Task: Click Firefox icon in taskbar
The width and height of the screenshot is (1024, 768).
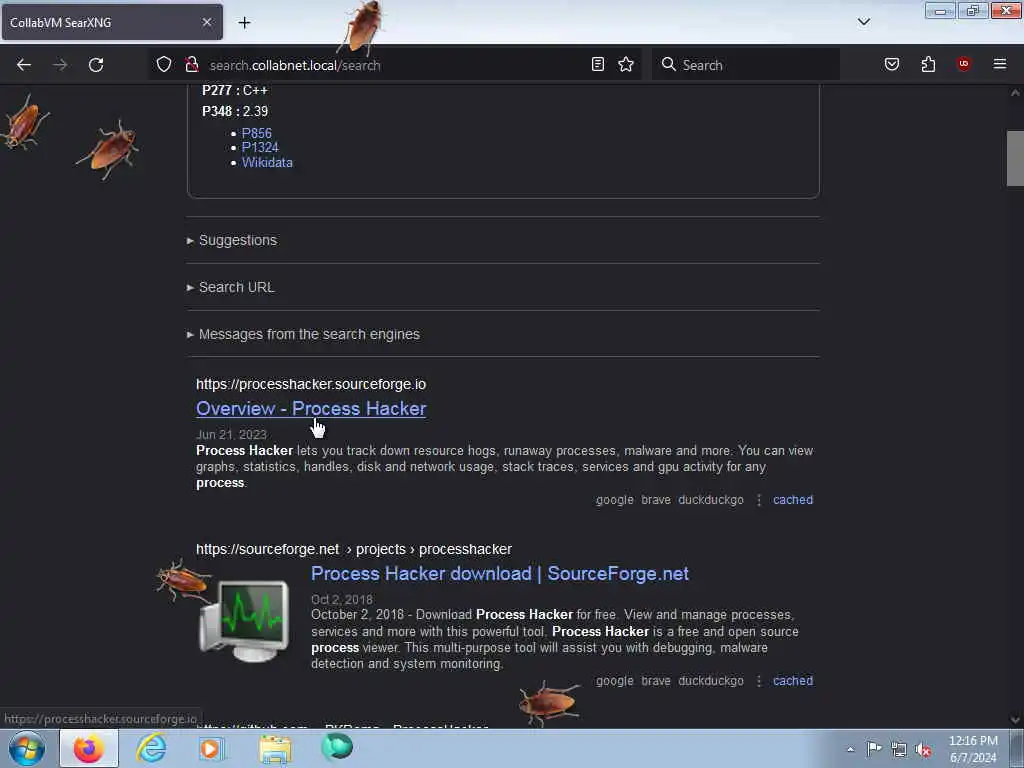Action: [x=89, y=748]
